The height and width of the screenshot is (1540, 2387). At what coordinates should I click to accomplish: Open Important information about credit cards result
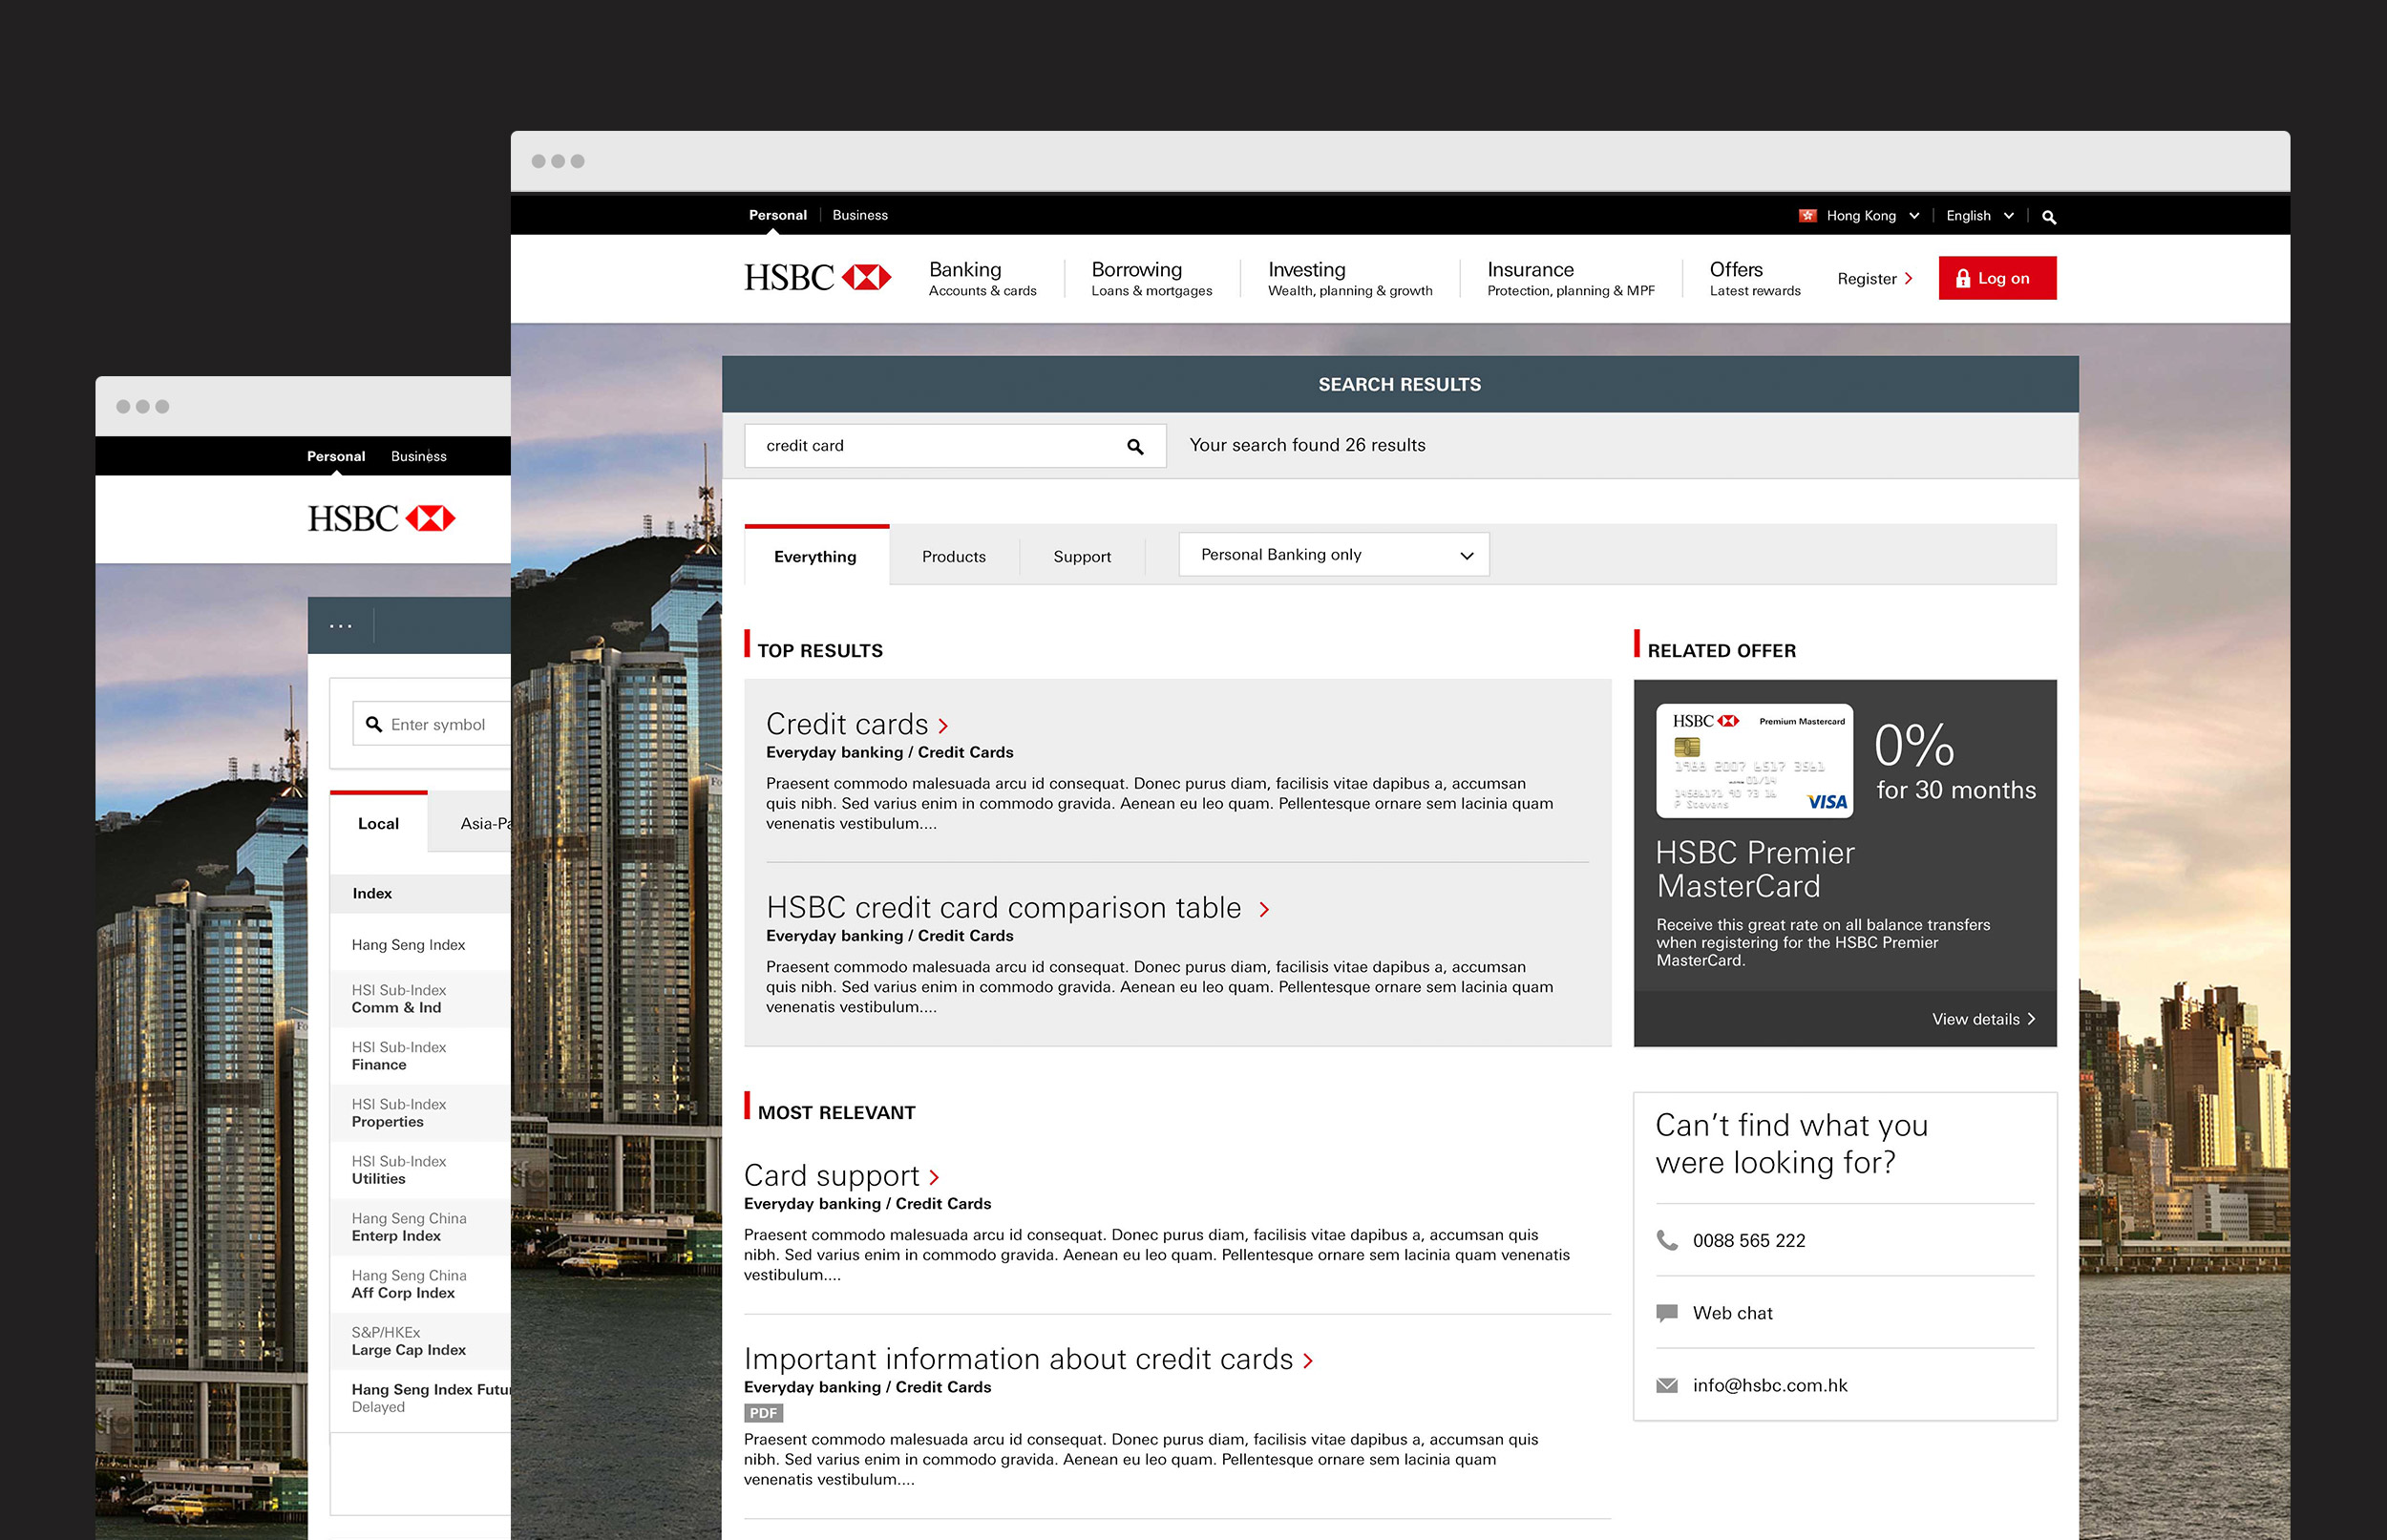pyautogui.click(x=1018, y=1359)
